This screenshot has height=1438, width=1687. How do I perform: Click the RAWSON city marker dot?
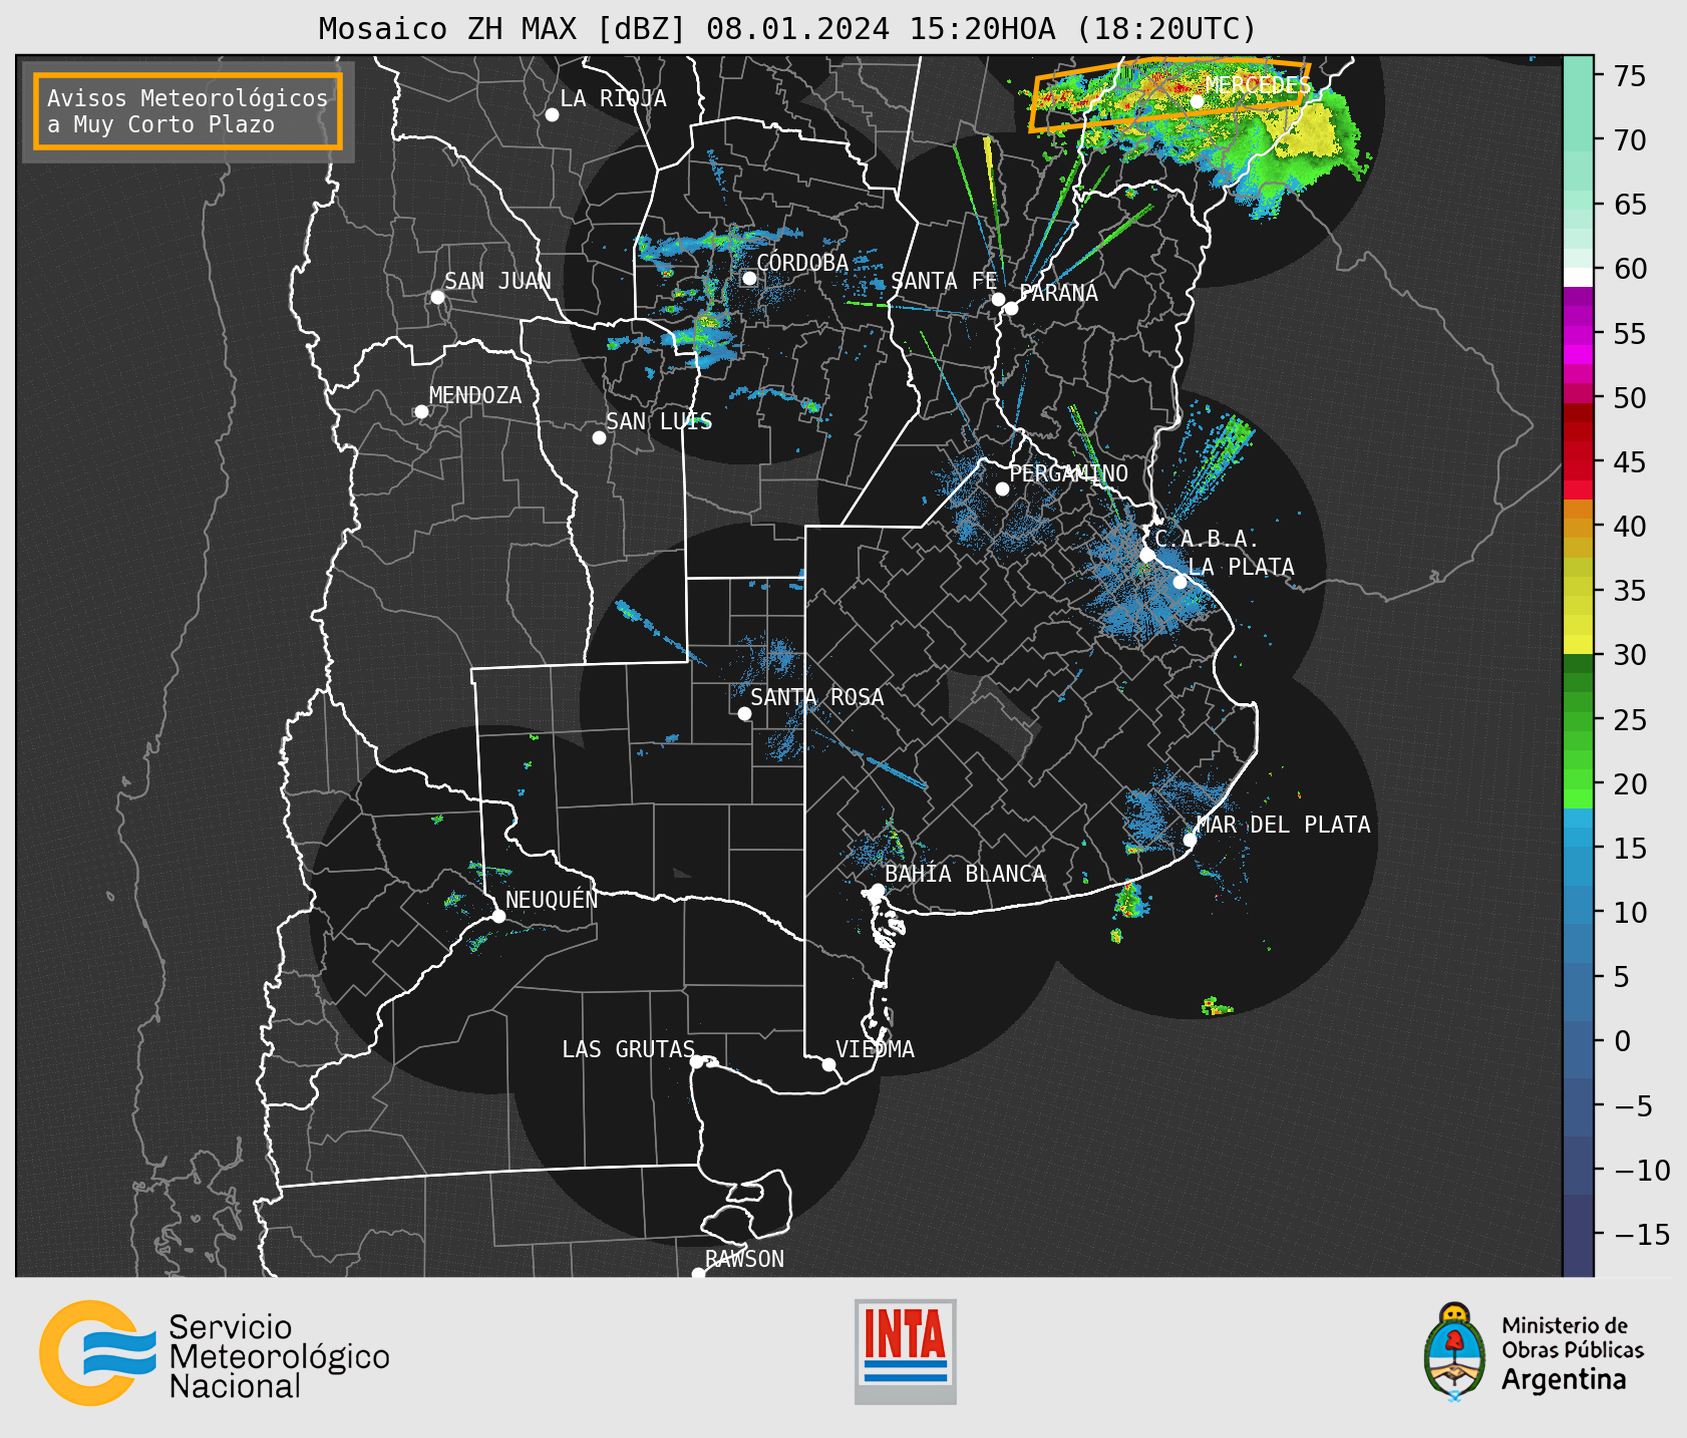coord(698,1274)
